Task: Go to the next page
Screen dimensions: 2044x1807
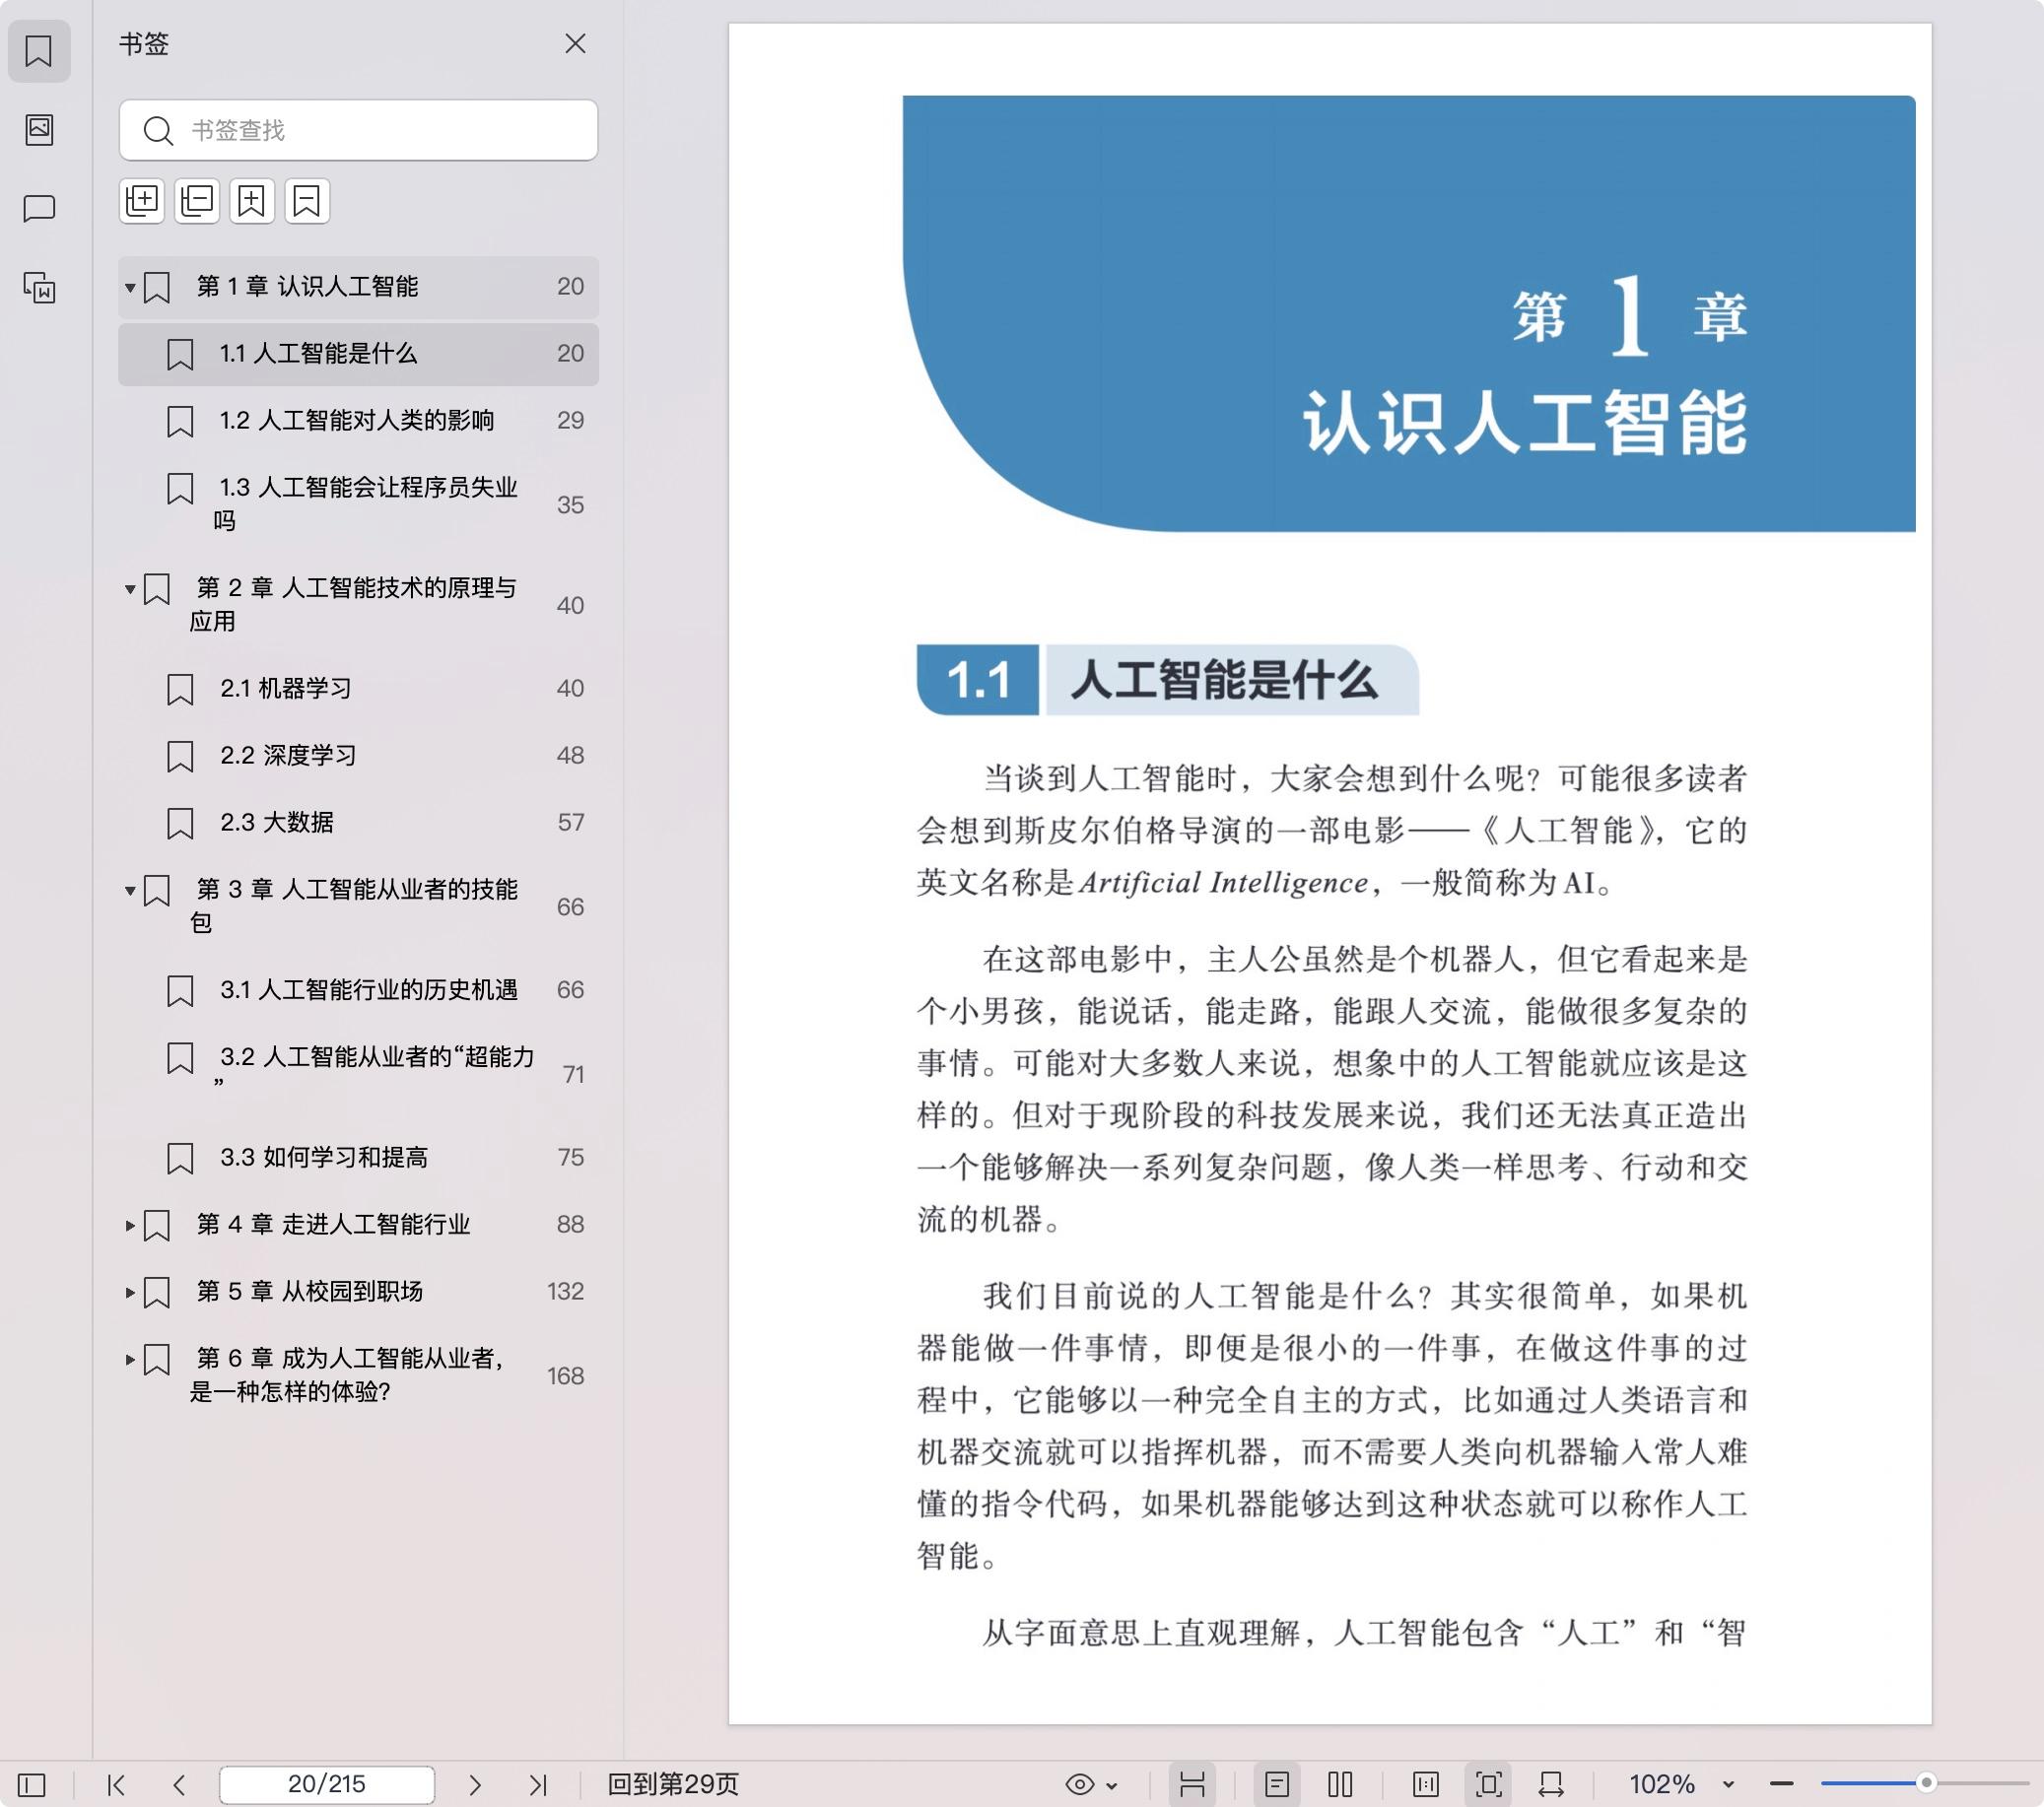Action: click(475, 1784)
